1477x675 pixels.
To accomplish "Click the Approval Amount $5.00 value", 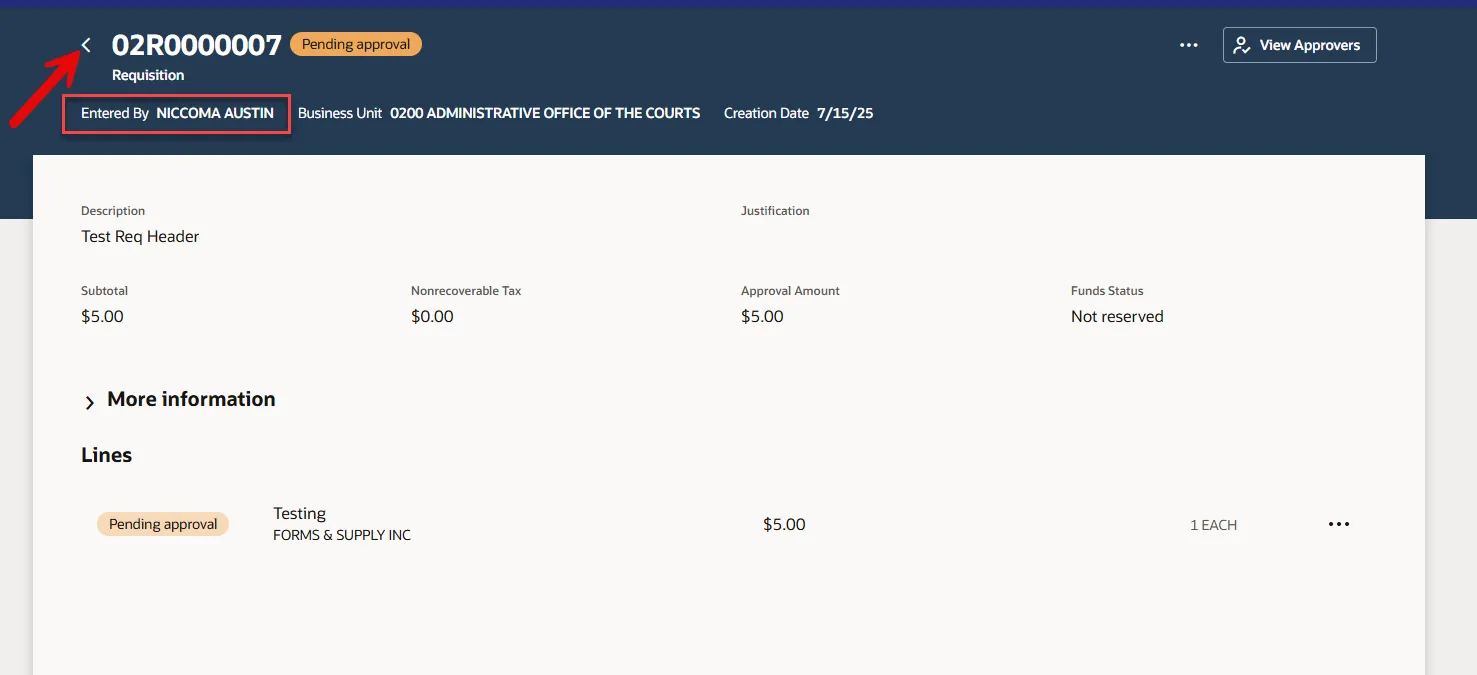I will coord(762,316).
